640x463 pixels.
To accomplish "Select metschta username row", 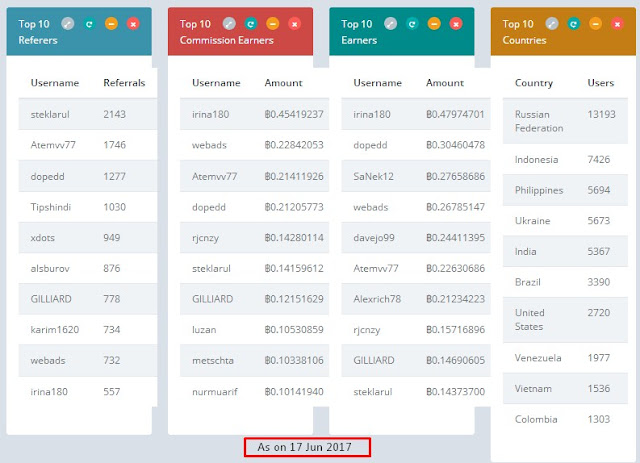I will (x=213, y=361).
